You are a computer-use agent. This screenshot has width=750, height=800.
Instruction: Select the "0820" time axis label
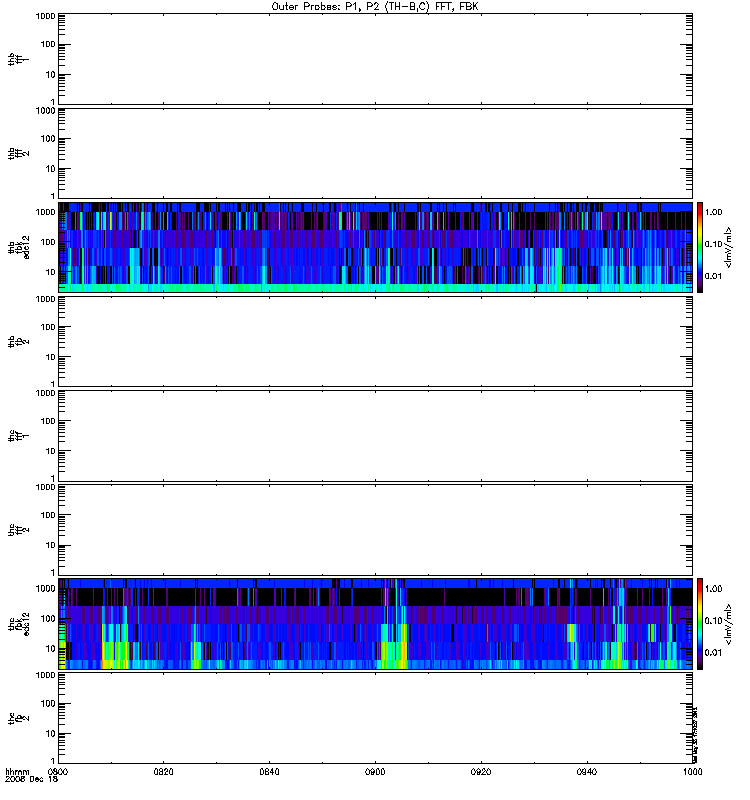(163, 771)
